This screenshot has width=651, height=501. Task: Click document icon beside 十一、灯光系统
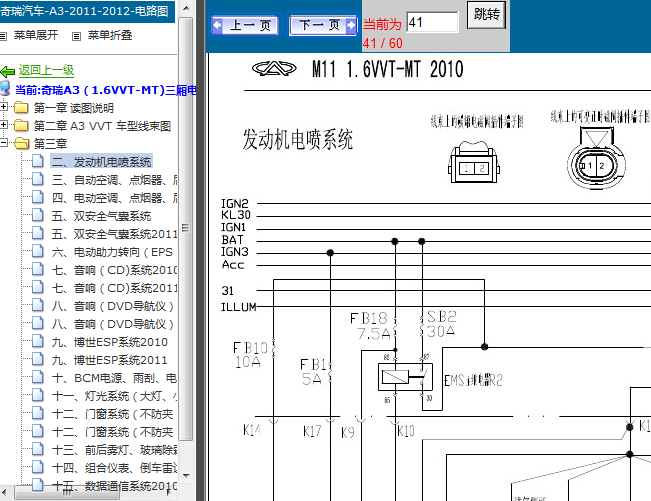point(37,395)
